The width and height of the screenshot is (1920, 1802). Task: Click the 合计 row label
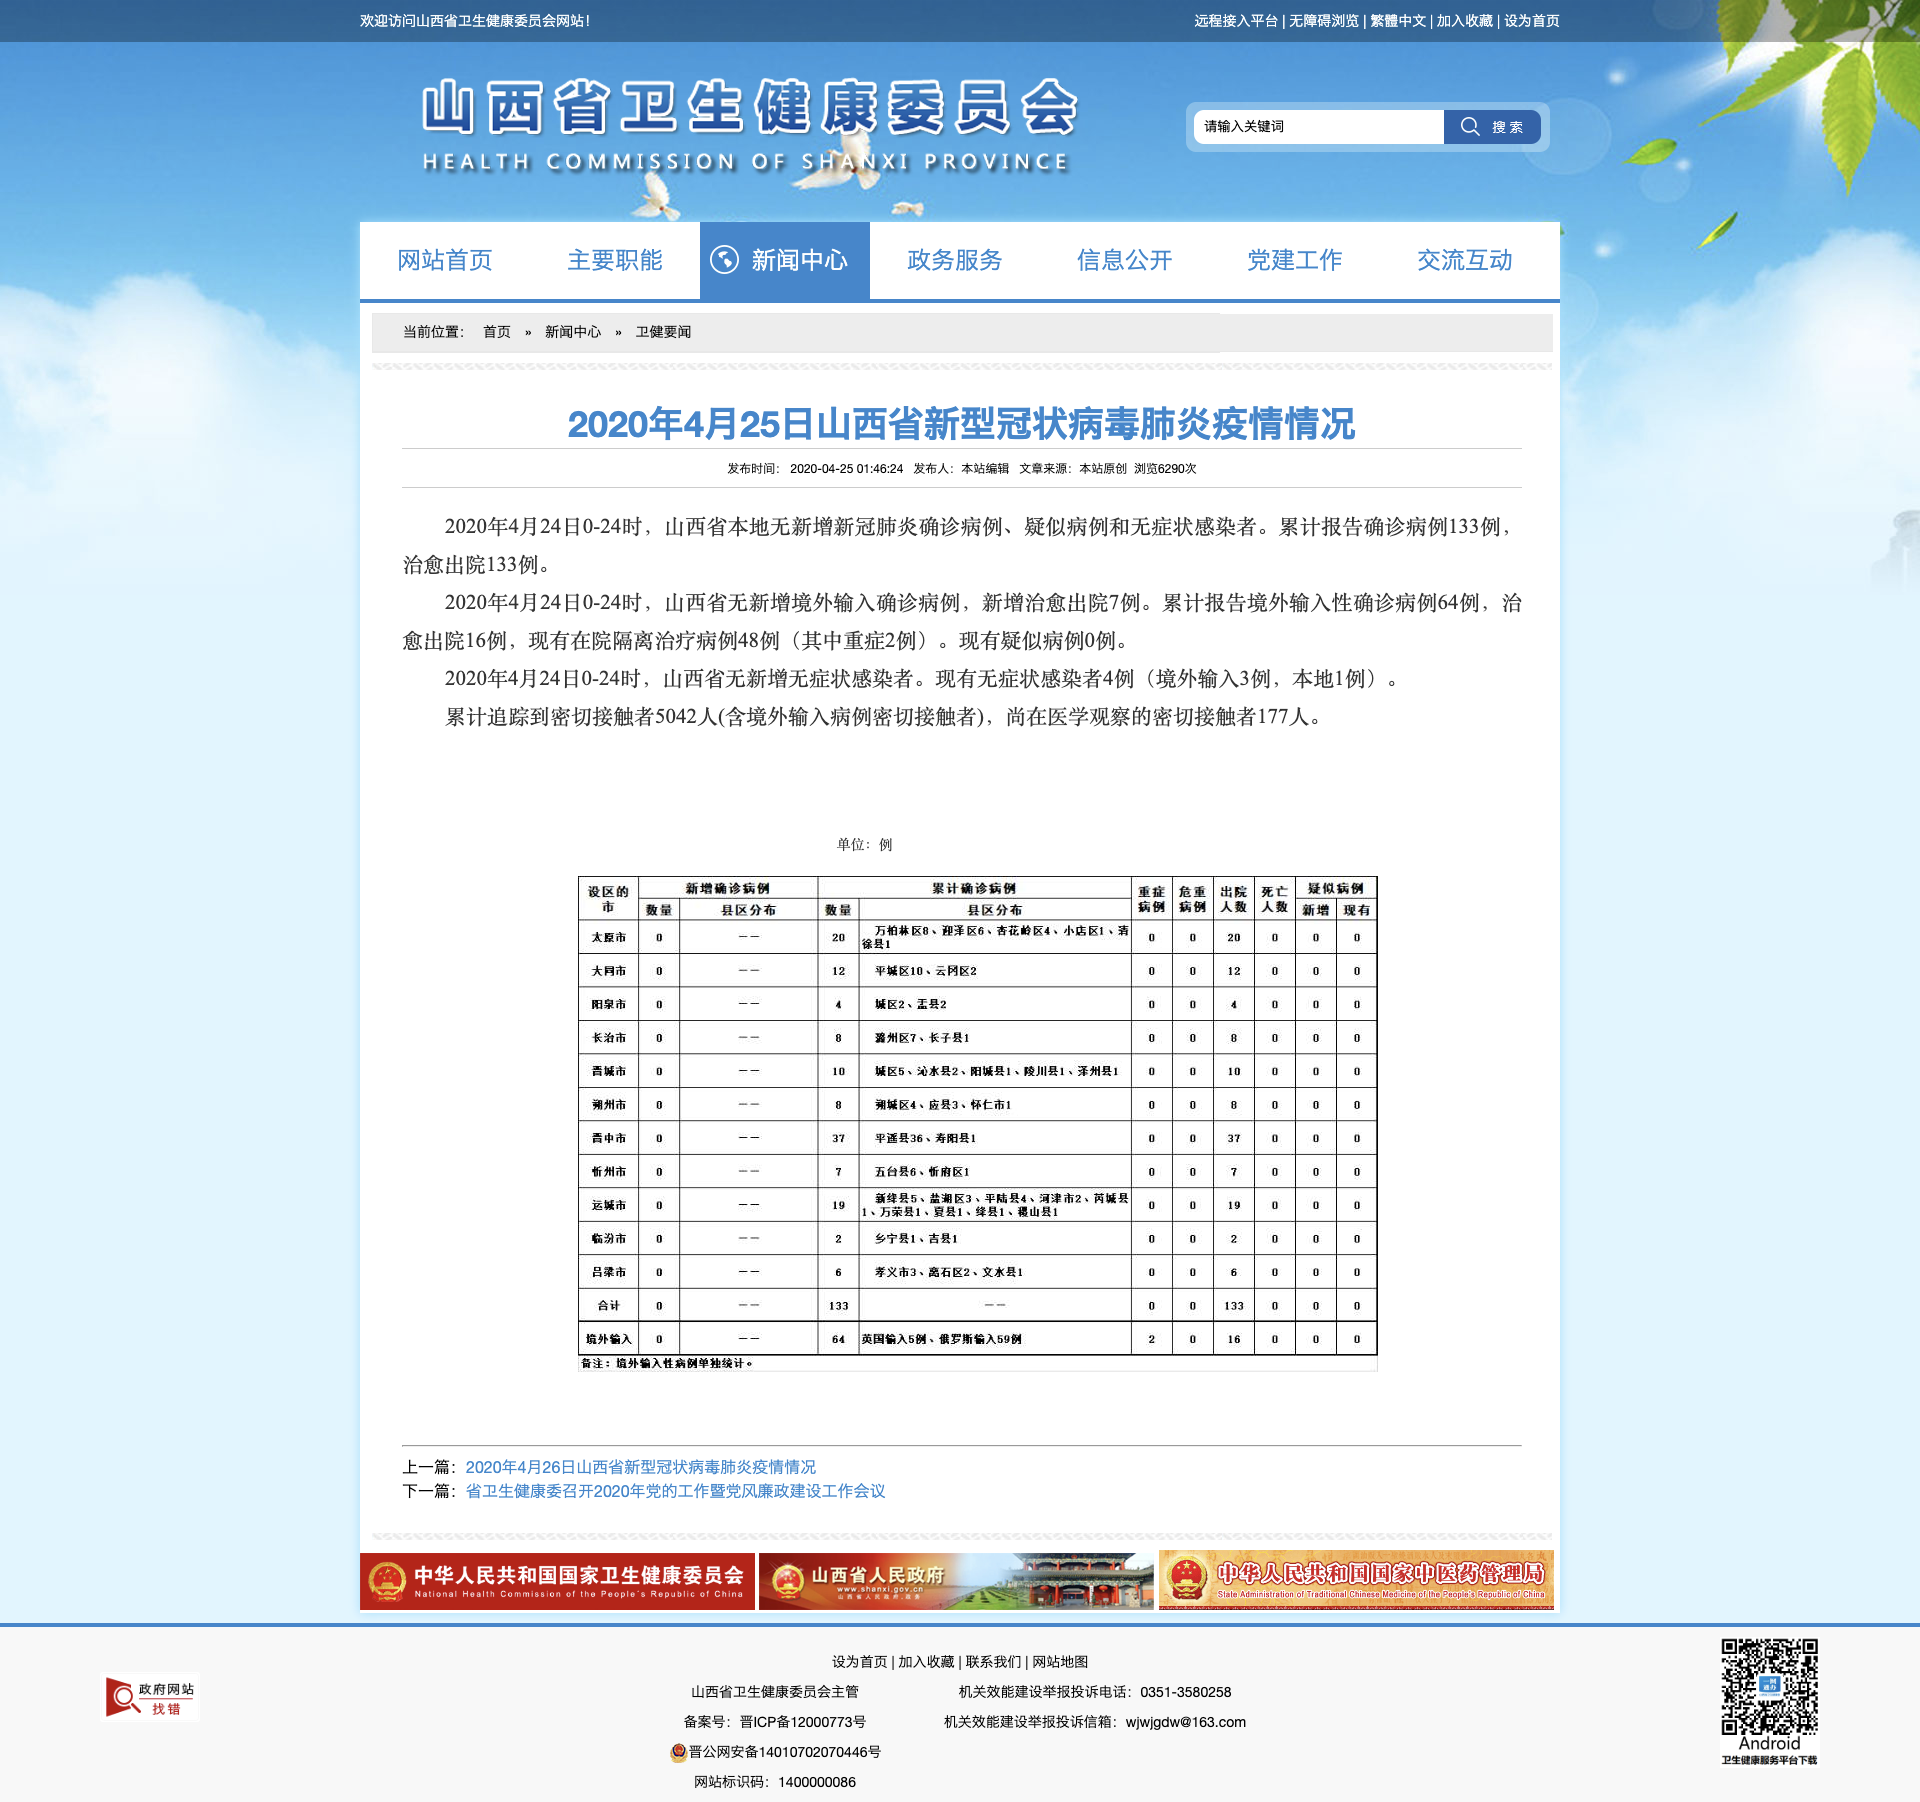pos(608,1305)
